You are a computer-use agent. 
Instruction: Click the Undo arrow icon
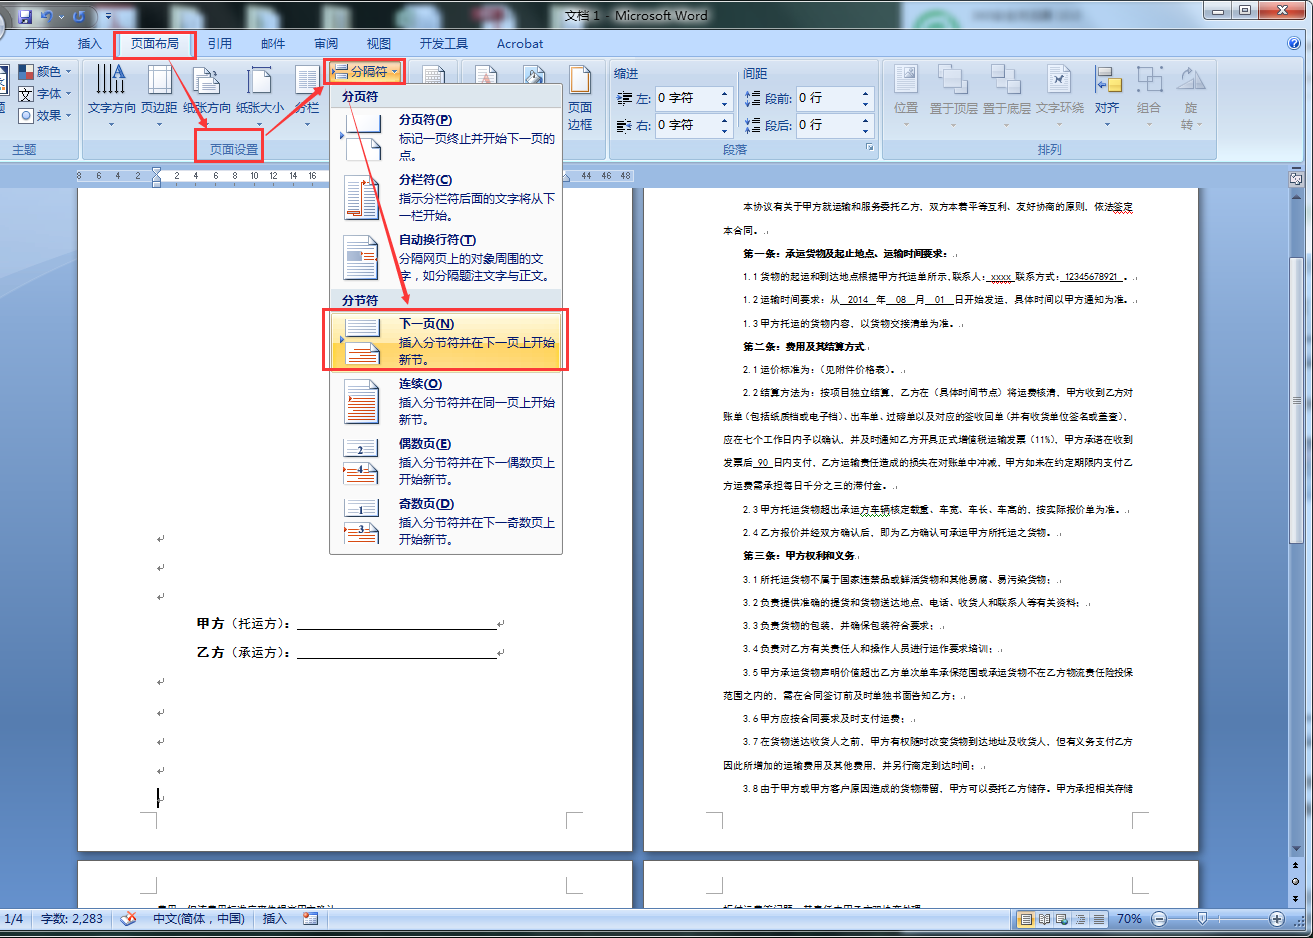46,17
